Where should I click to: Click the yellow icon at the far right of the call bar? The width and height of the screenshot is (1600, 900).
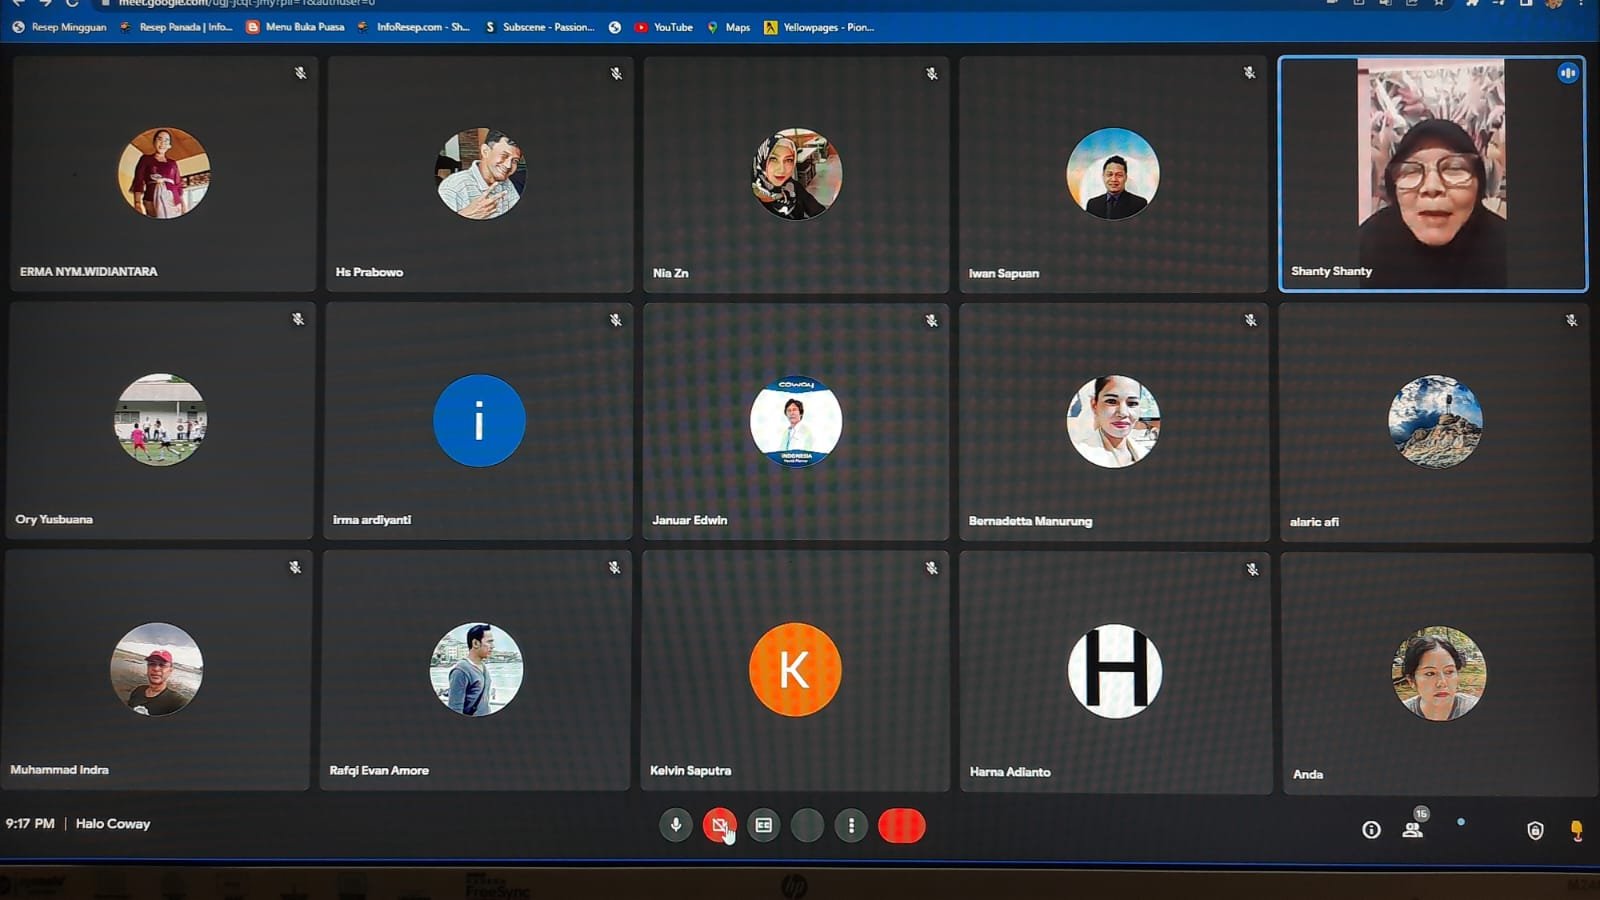click(x=1576, y=830)
